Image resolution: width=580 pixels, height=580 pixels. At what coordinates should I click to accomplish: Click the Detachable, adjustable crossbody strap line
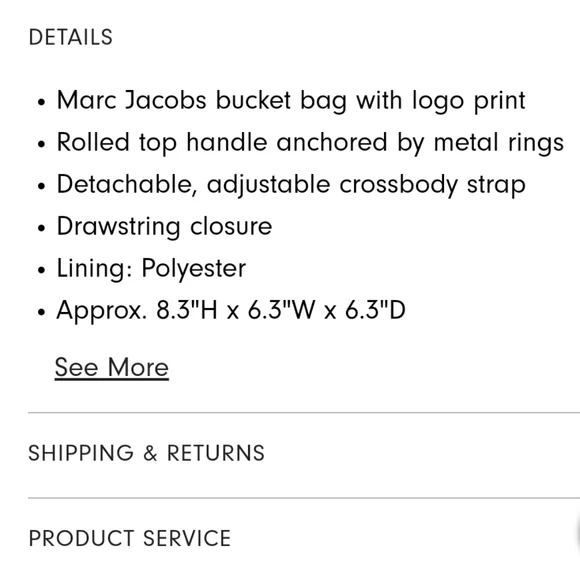(x=291, y=184)
